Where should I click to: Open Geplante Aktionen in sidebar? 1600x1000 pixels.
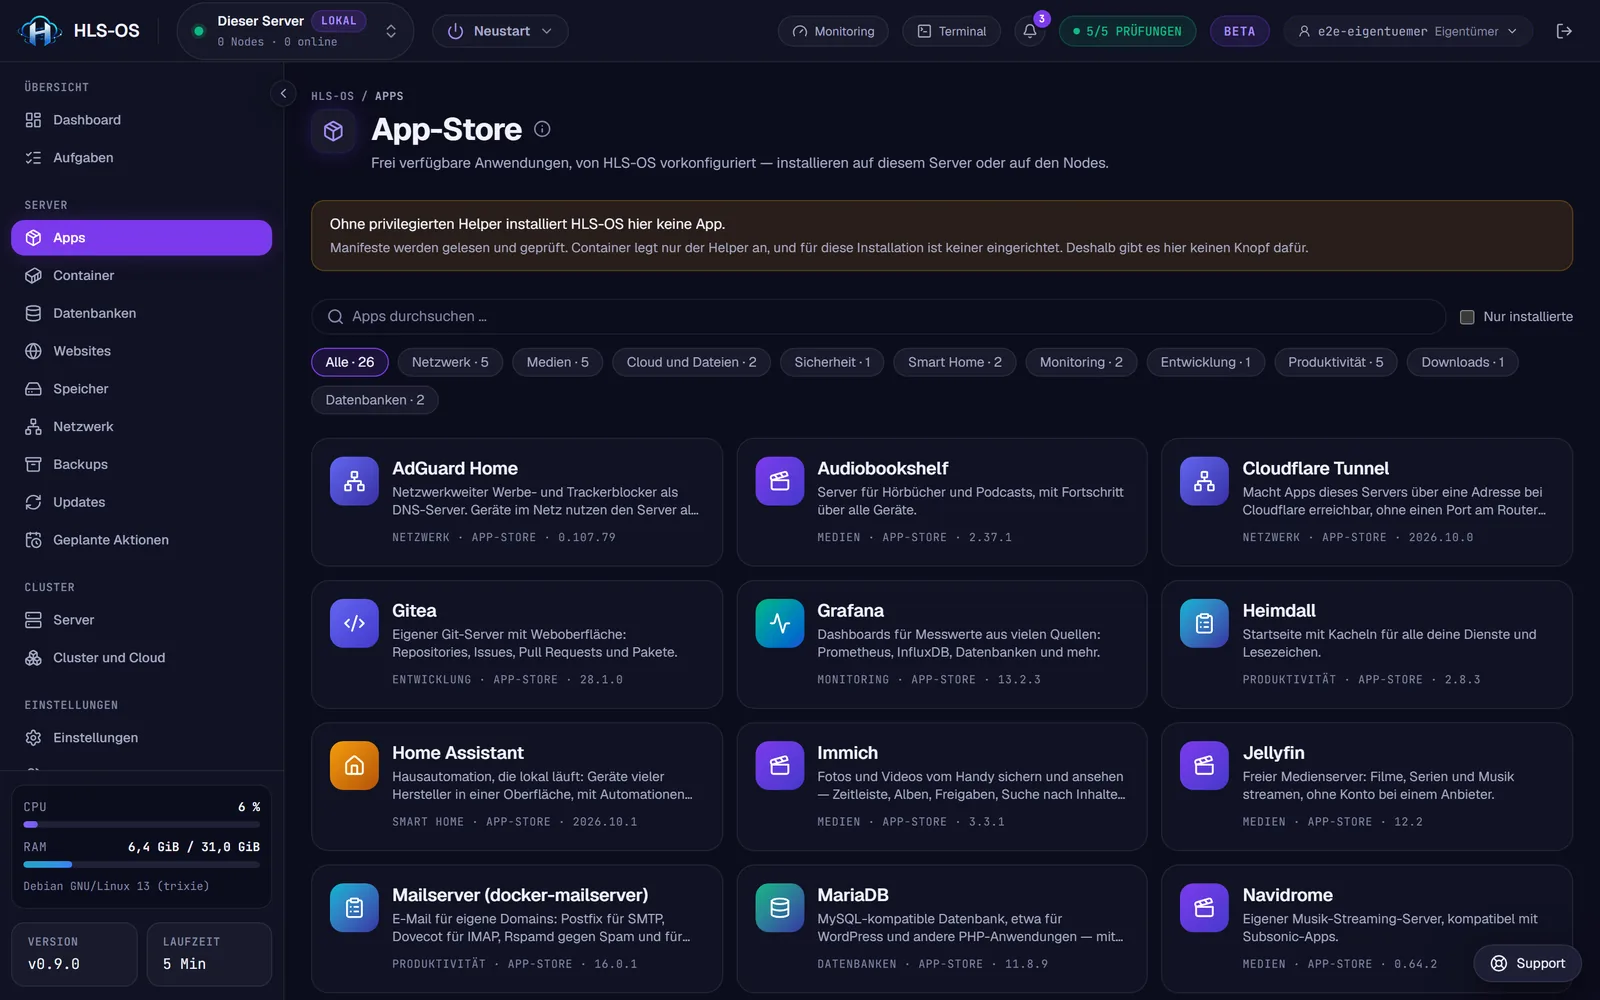pos(141,540)
